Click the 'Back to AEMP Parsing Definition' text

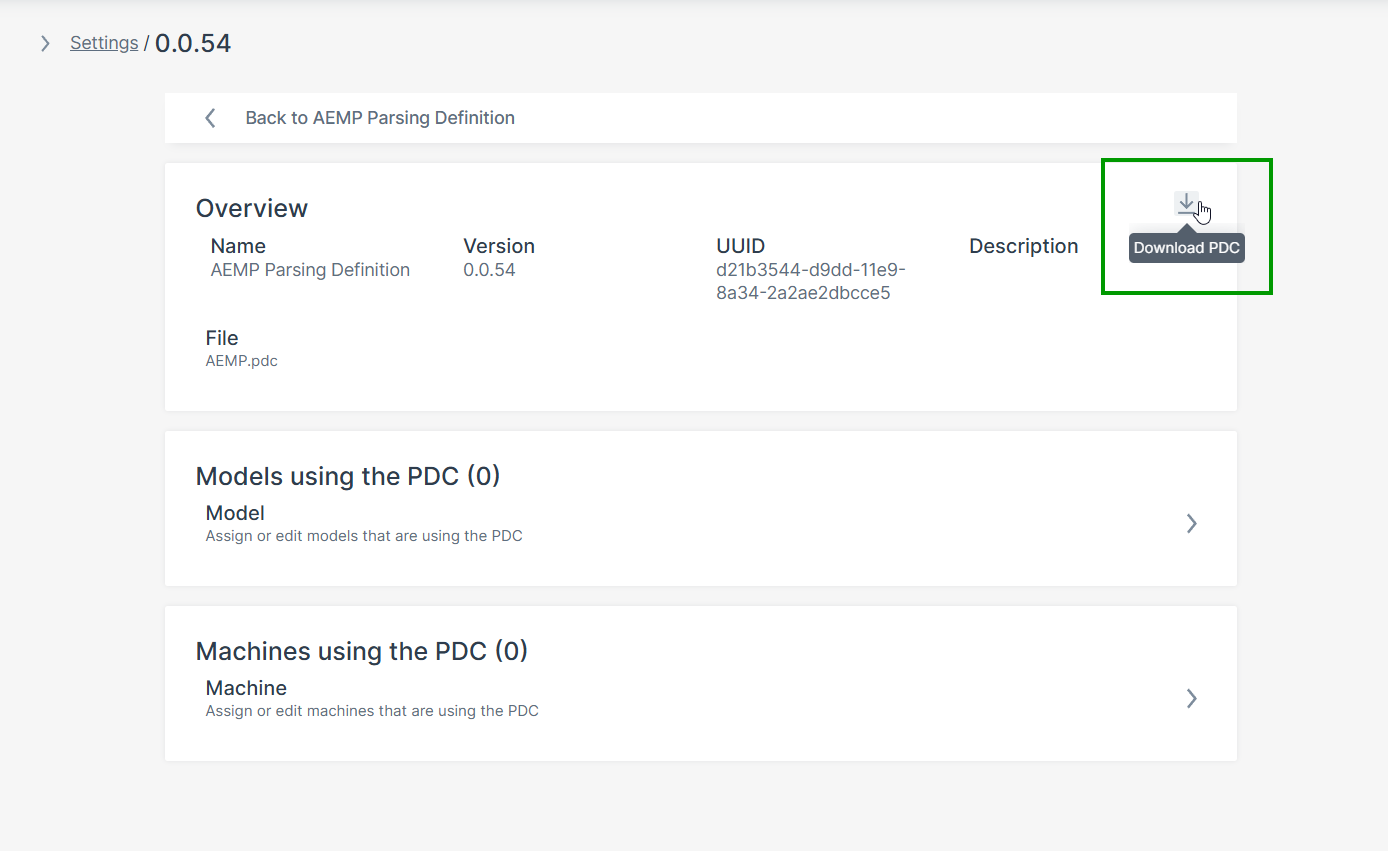380,118
